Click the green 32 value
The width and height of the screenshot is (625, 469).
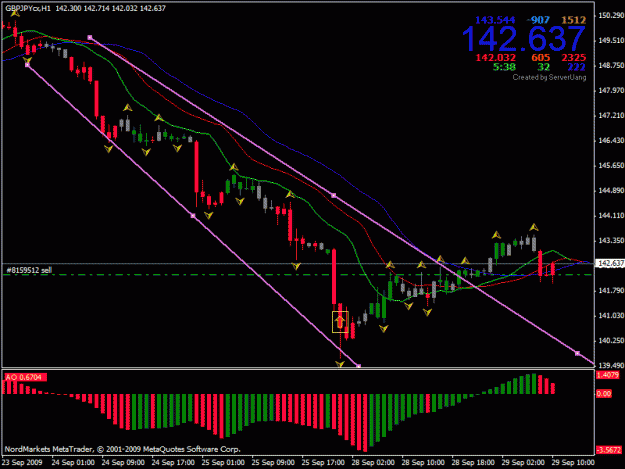pos(543,67)
